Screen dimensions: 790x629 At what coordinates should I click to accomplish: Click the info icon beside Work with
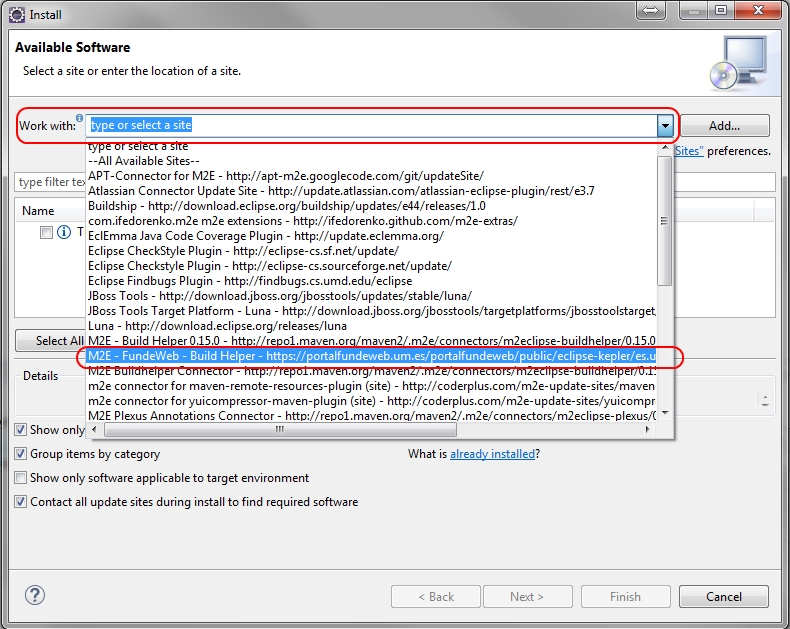tap(80, 118)
